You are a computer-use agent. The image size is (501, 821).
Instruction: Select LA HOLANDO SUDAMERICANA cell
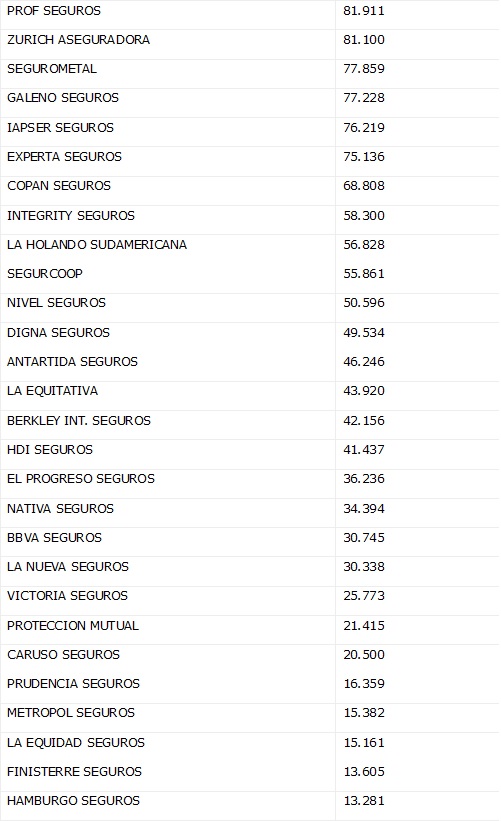pos(97,245)
